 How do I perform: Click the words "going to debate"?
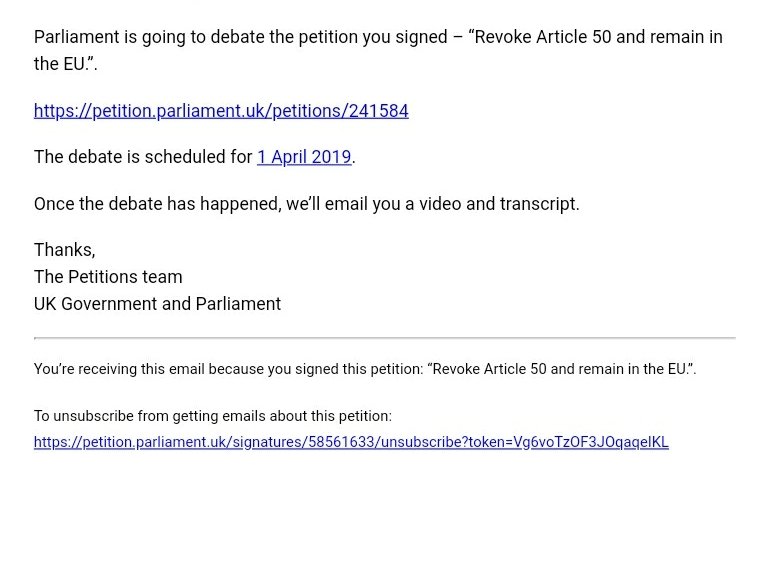194,38
